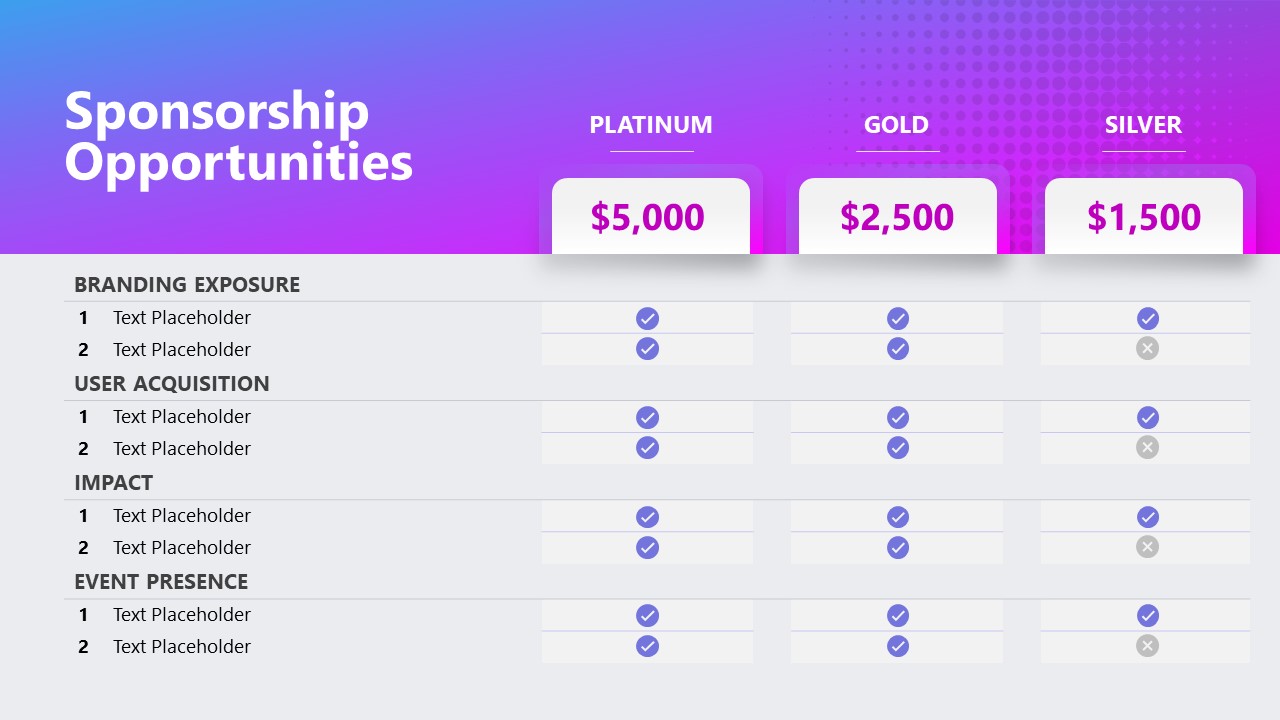Click Platinum checkmark for Branding Exposure row 1
The image size is (1280, 720).
(648, 319)
